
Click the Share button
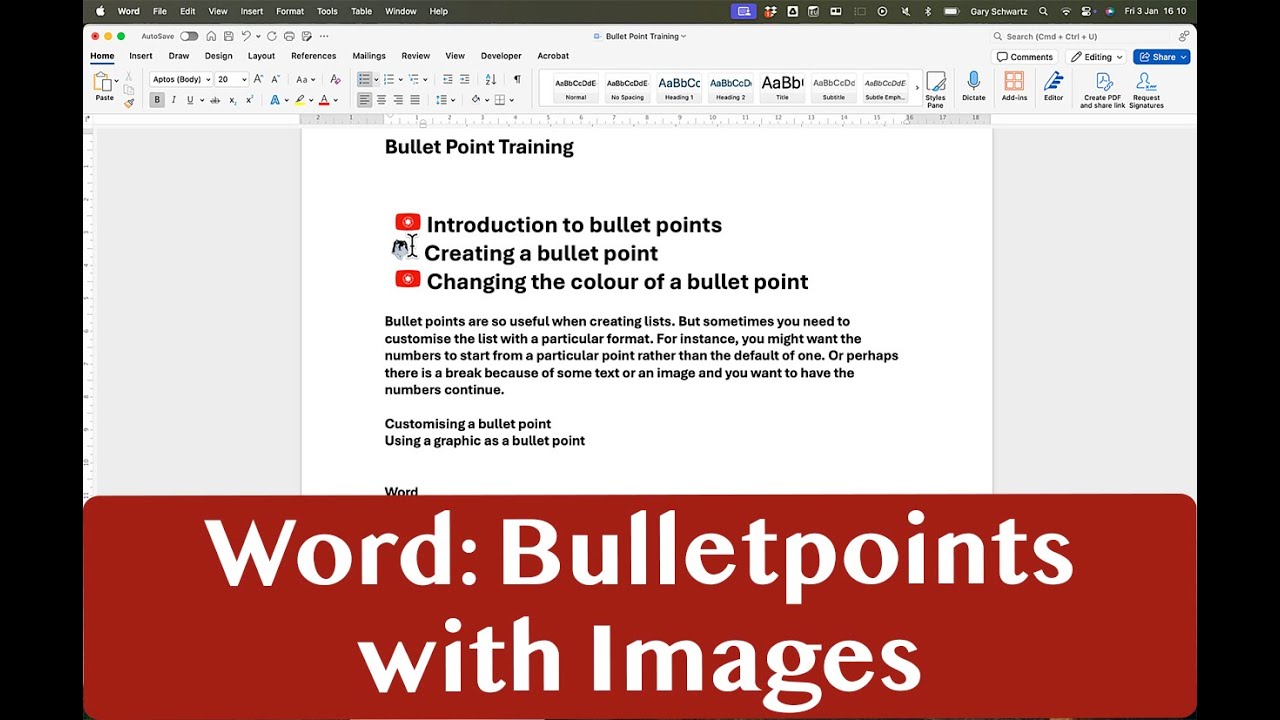click(1160, 56)
